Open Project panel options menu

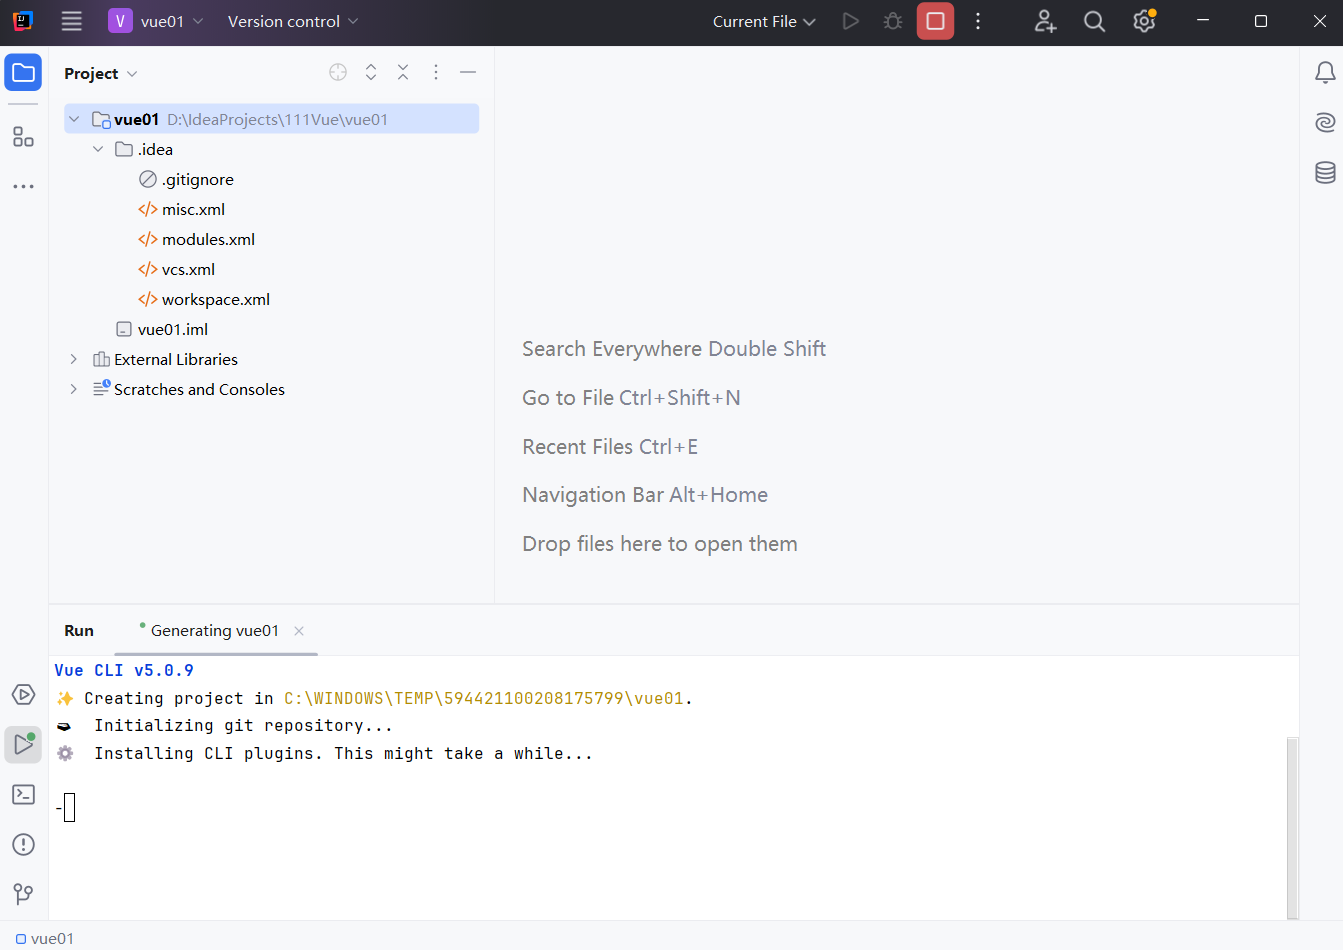(436, 72)
